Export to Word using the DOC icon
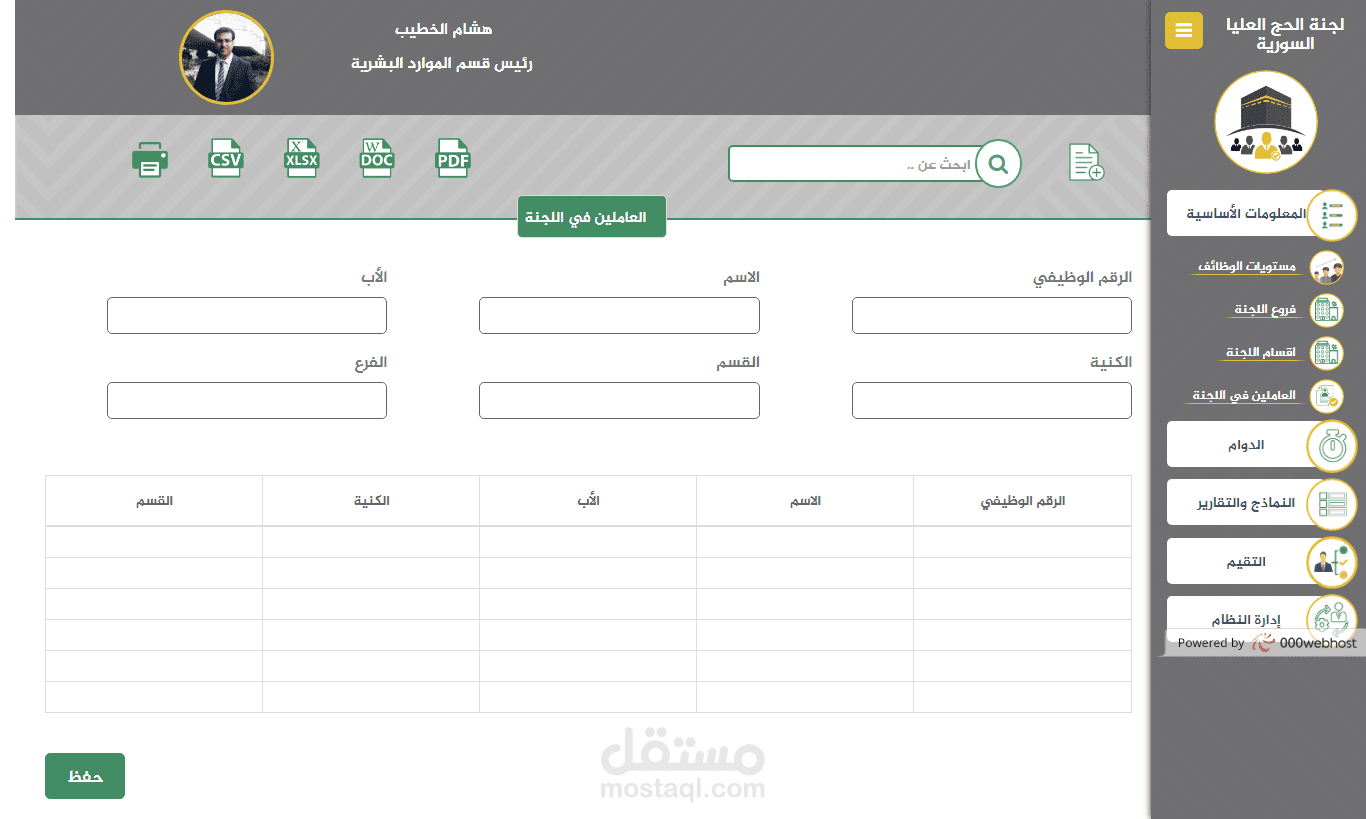 pyautogui.click(x=377, y=158)
